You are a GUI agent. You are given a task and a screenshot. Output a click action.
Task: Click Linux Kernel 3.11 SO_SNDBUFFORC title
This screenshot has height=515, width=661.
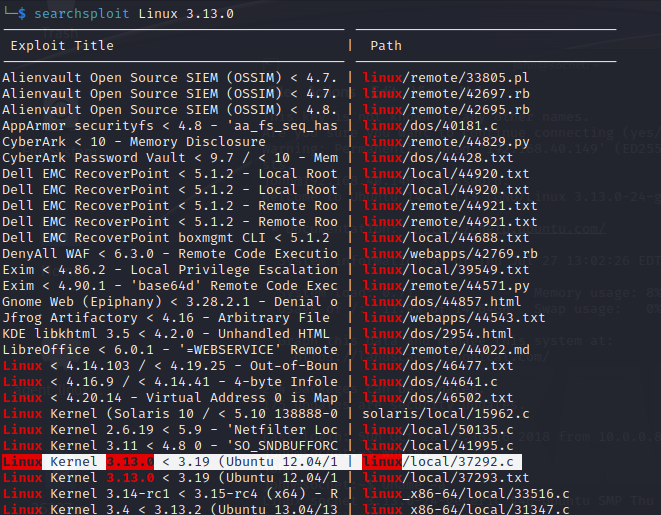(x=170, y=446)
